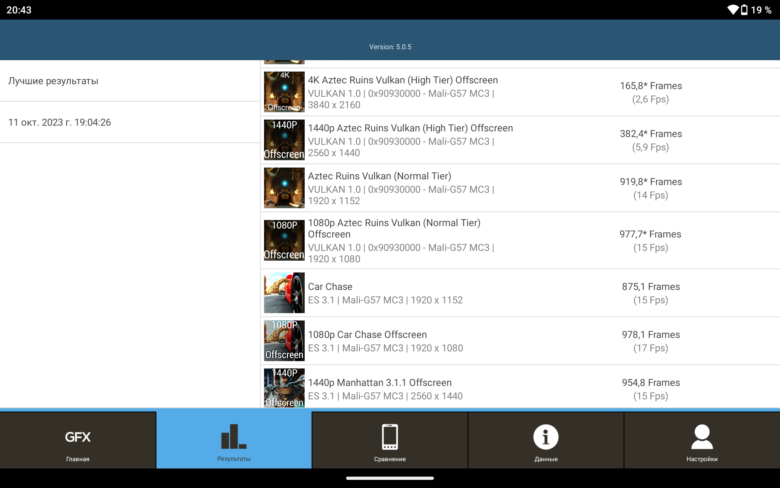Open 1440p Manhattan 3.1.1 Offscreen title
Viewport: 780px width, 488px height.
pos(380,383)
